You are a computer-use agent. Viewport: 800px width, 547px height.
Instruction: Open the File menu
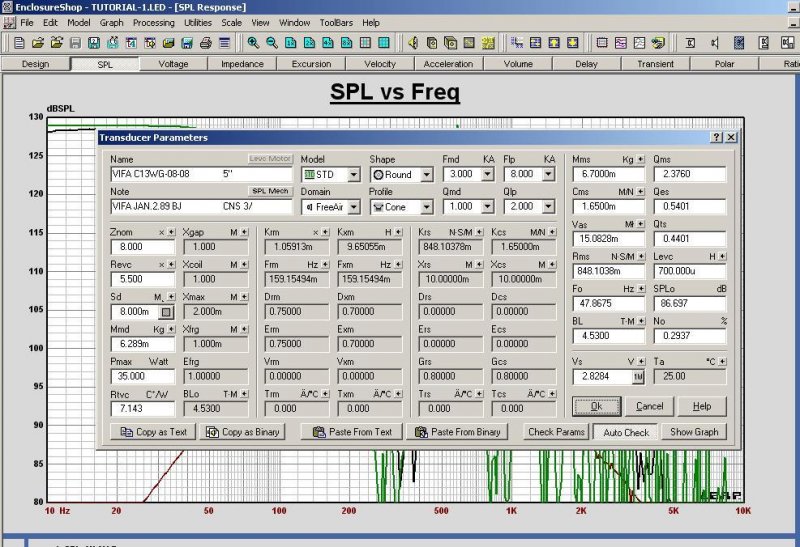(27, 22)
